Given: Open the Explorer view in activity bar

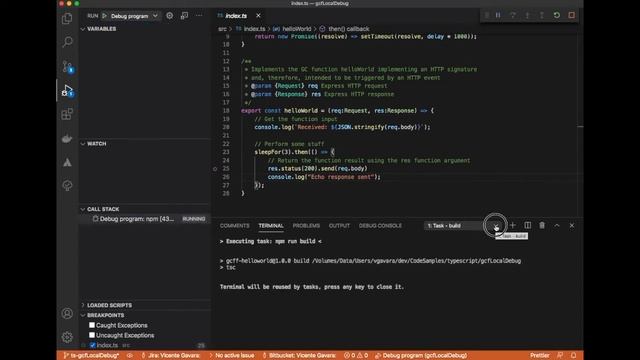Looking at the screenshot, I should 67,18.
